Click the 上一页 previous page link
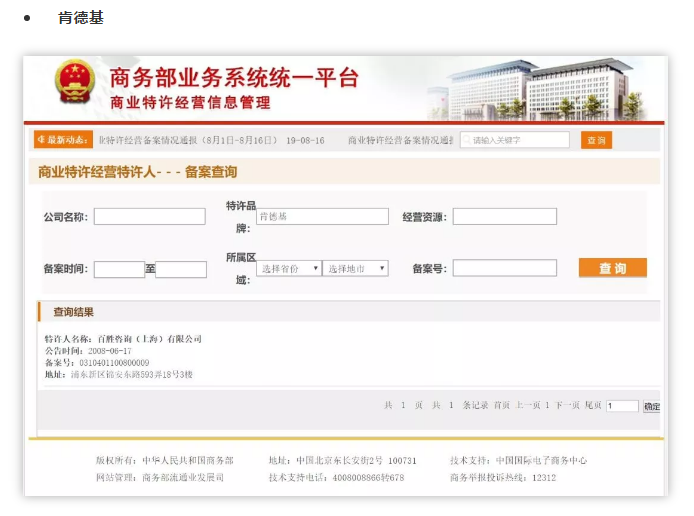 point(530,406)
